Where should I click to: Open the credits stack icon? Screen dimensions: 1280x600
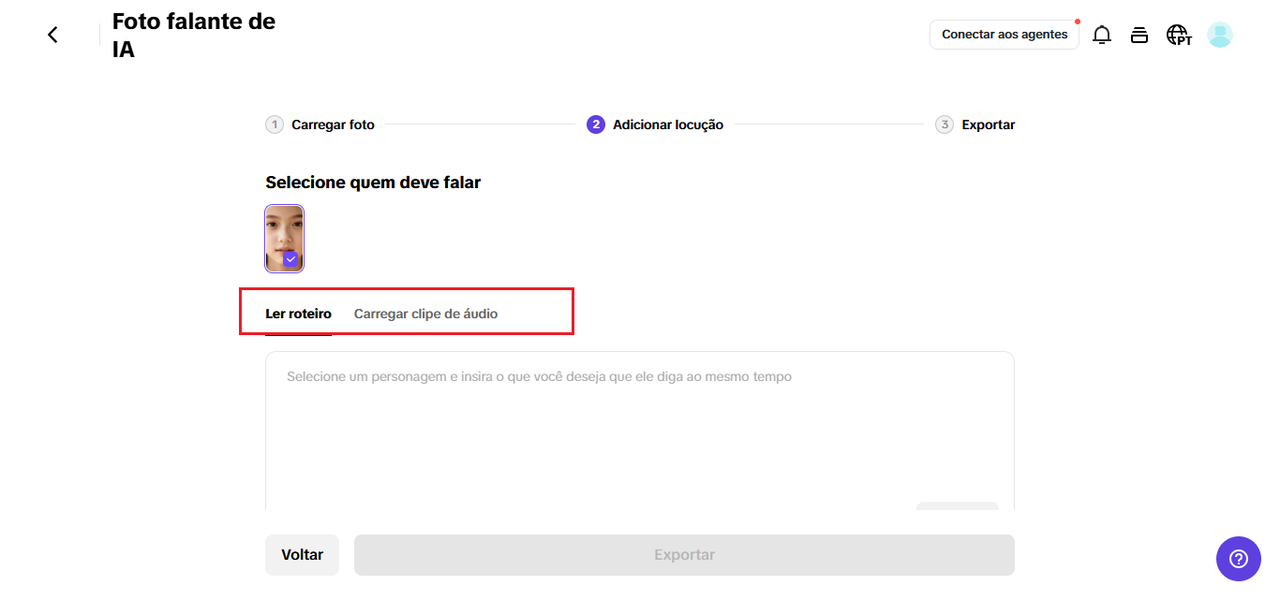coord(1139,35)
